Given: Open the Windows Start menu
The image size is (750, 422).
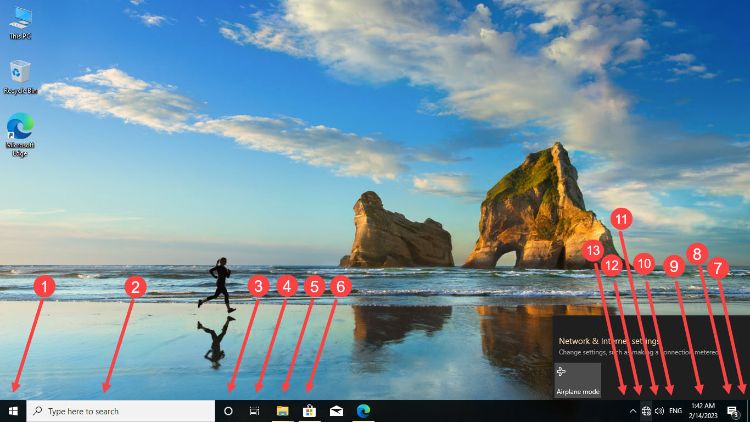Looking at the screenshot, I should [13, 411].
